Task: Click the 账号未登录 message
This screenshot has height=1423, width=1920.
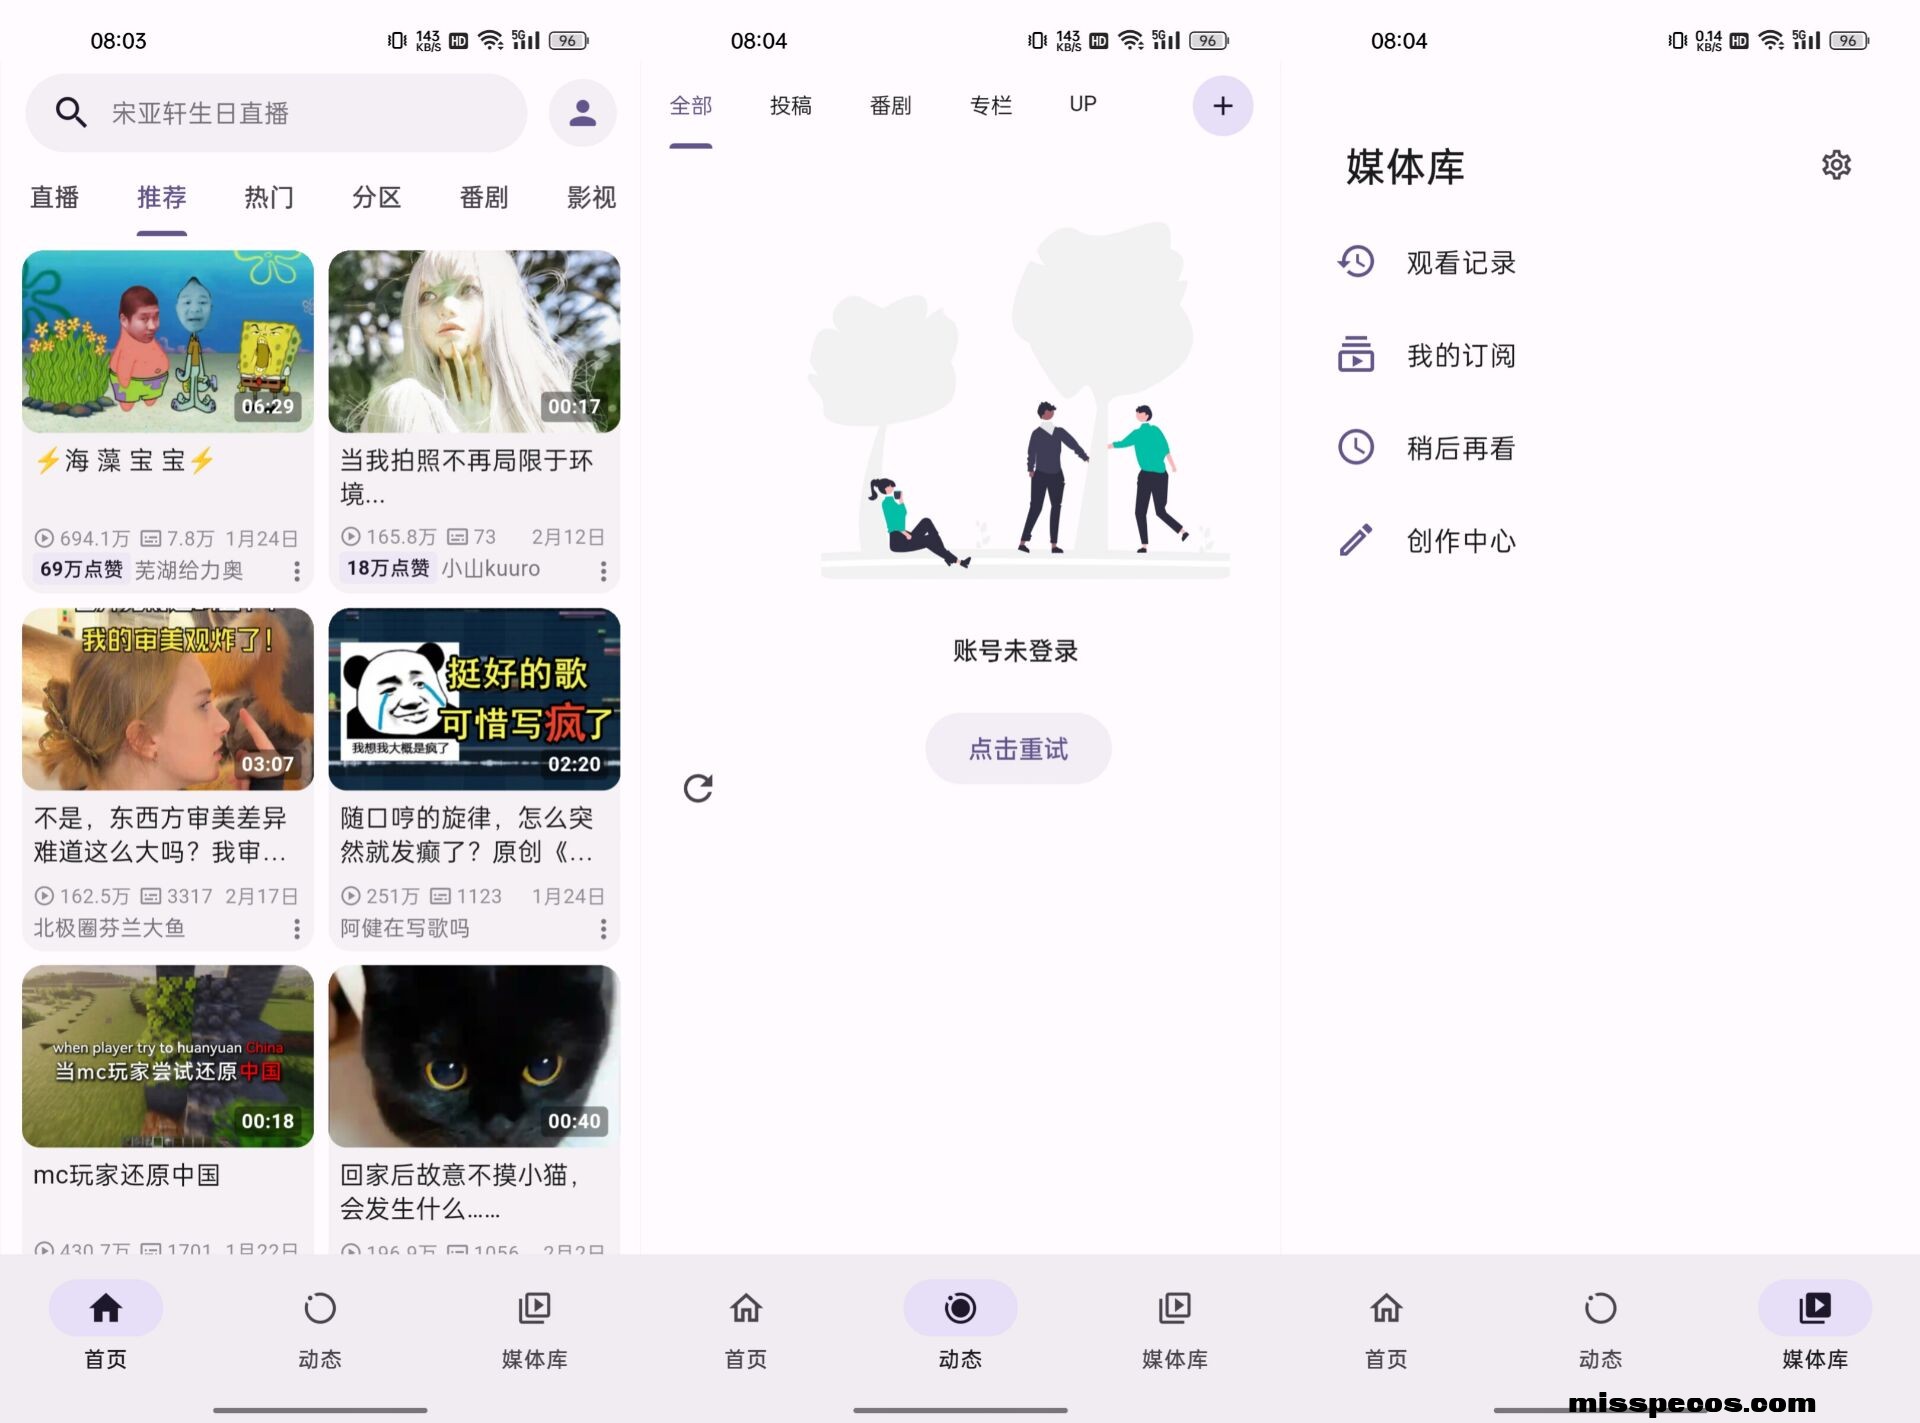Action: click(1015, 651)
